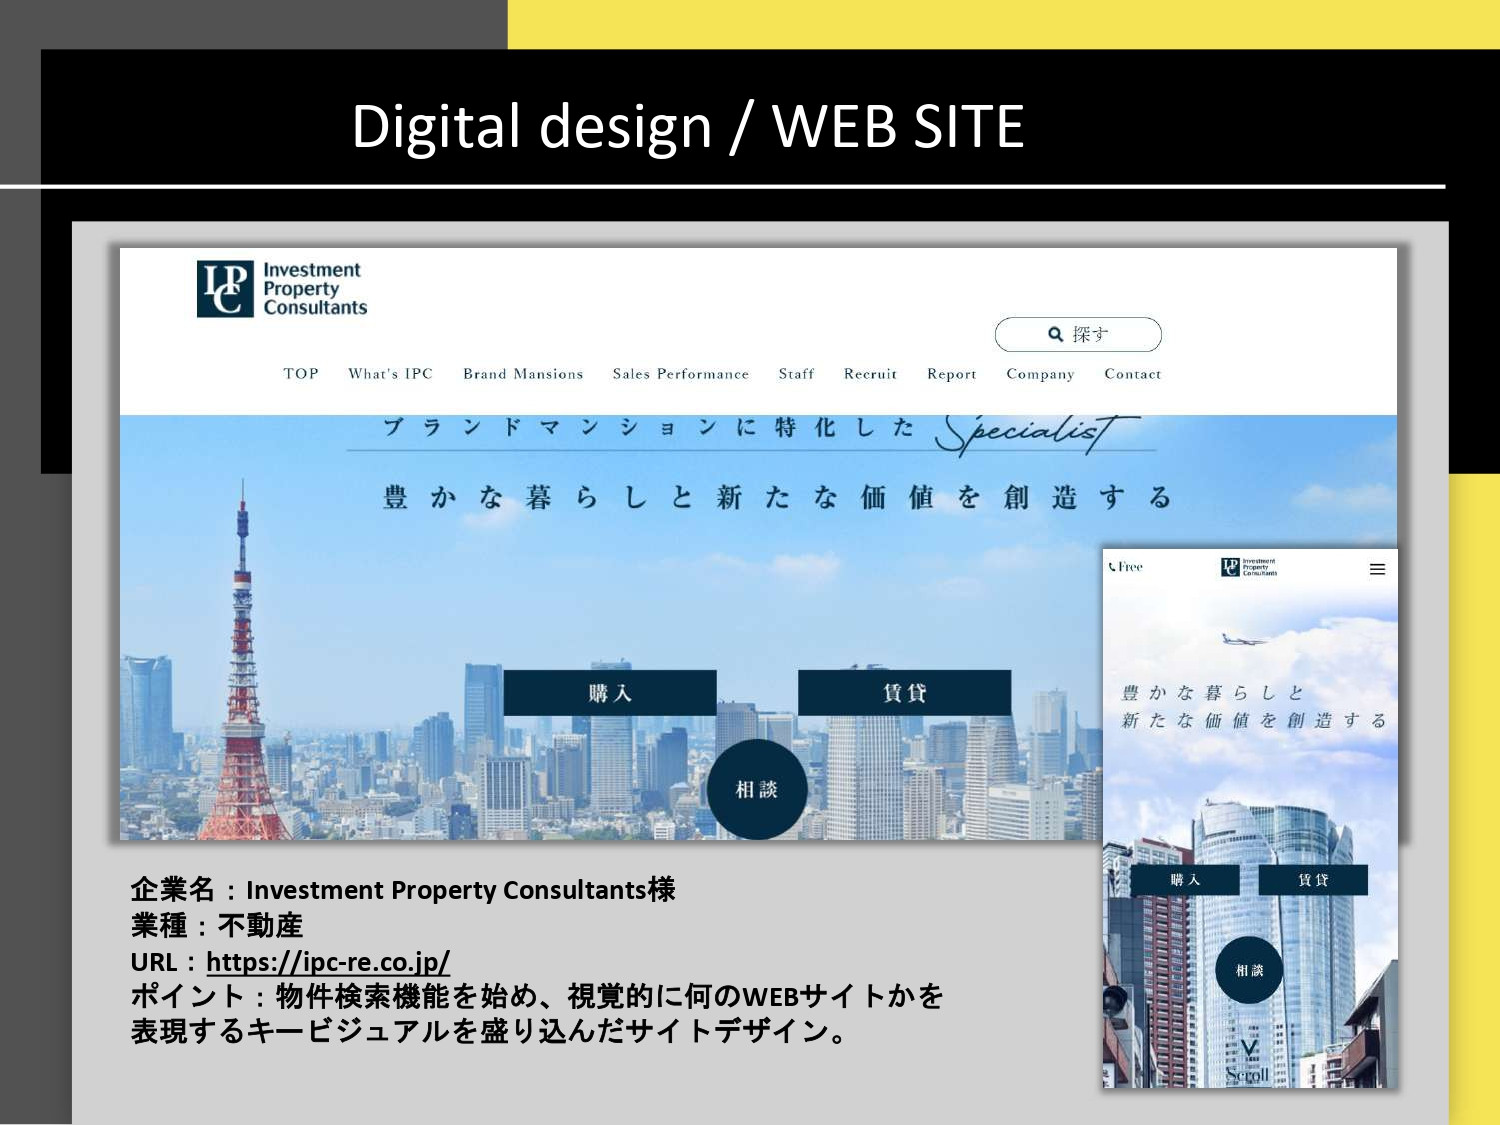1500x1125 pixels.
Task: Open the Contact page link
Action: pyautogui.click(x=1132, y=373)
